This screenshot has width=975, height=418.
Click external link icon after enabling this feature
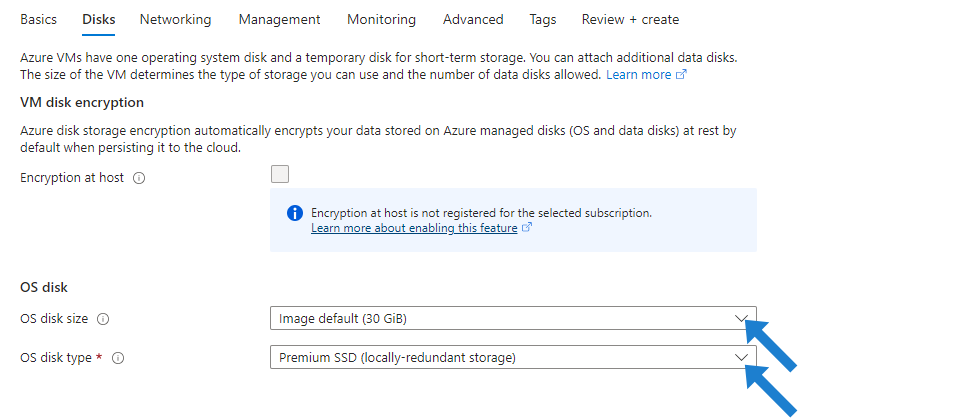527,228
